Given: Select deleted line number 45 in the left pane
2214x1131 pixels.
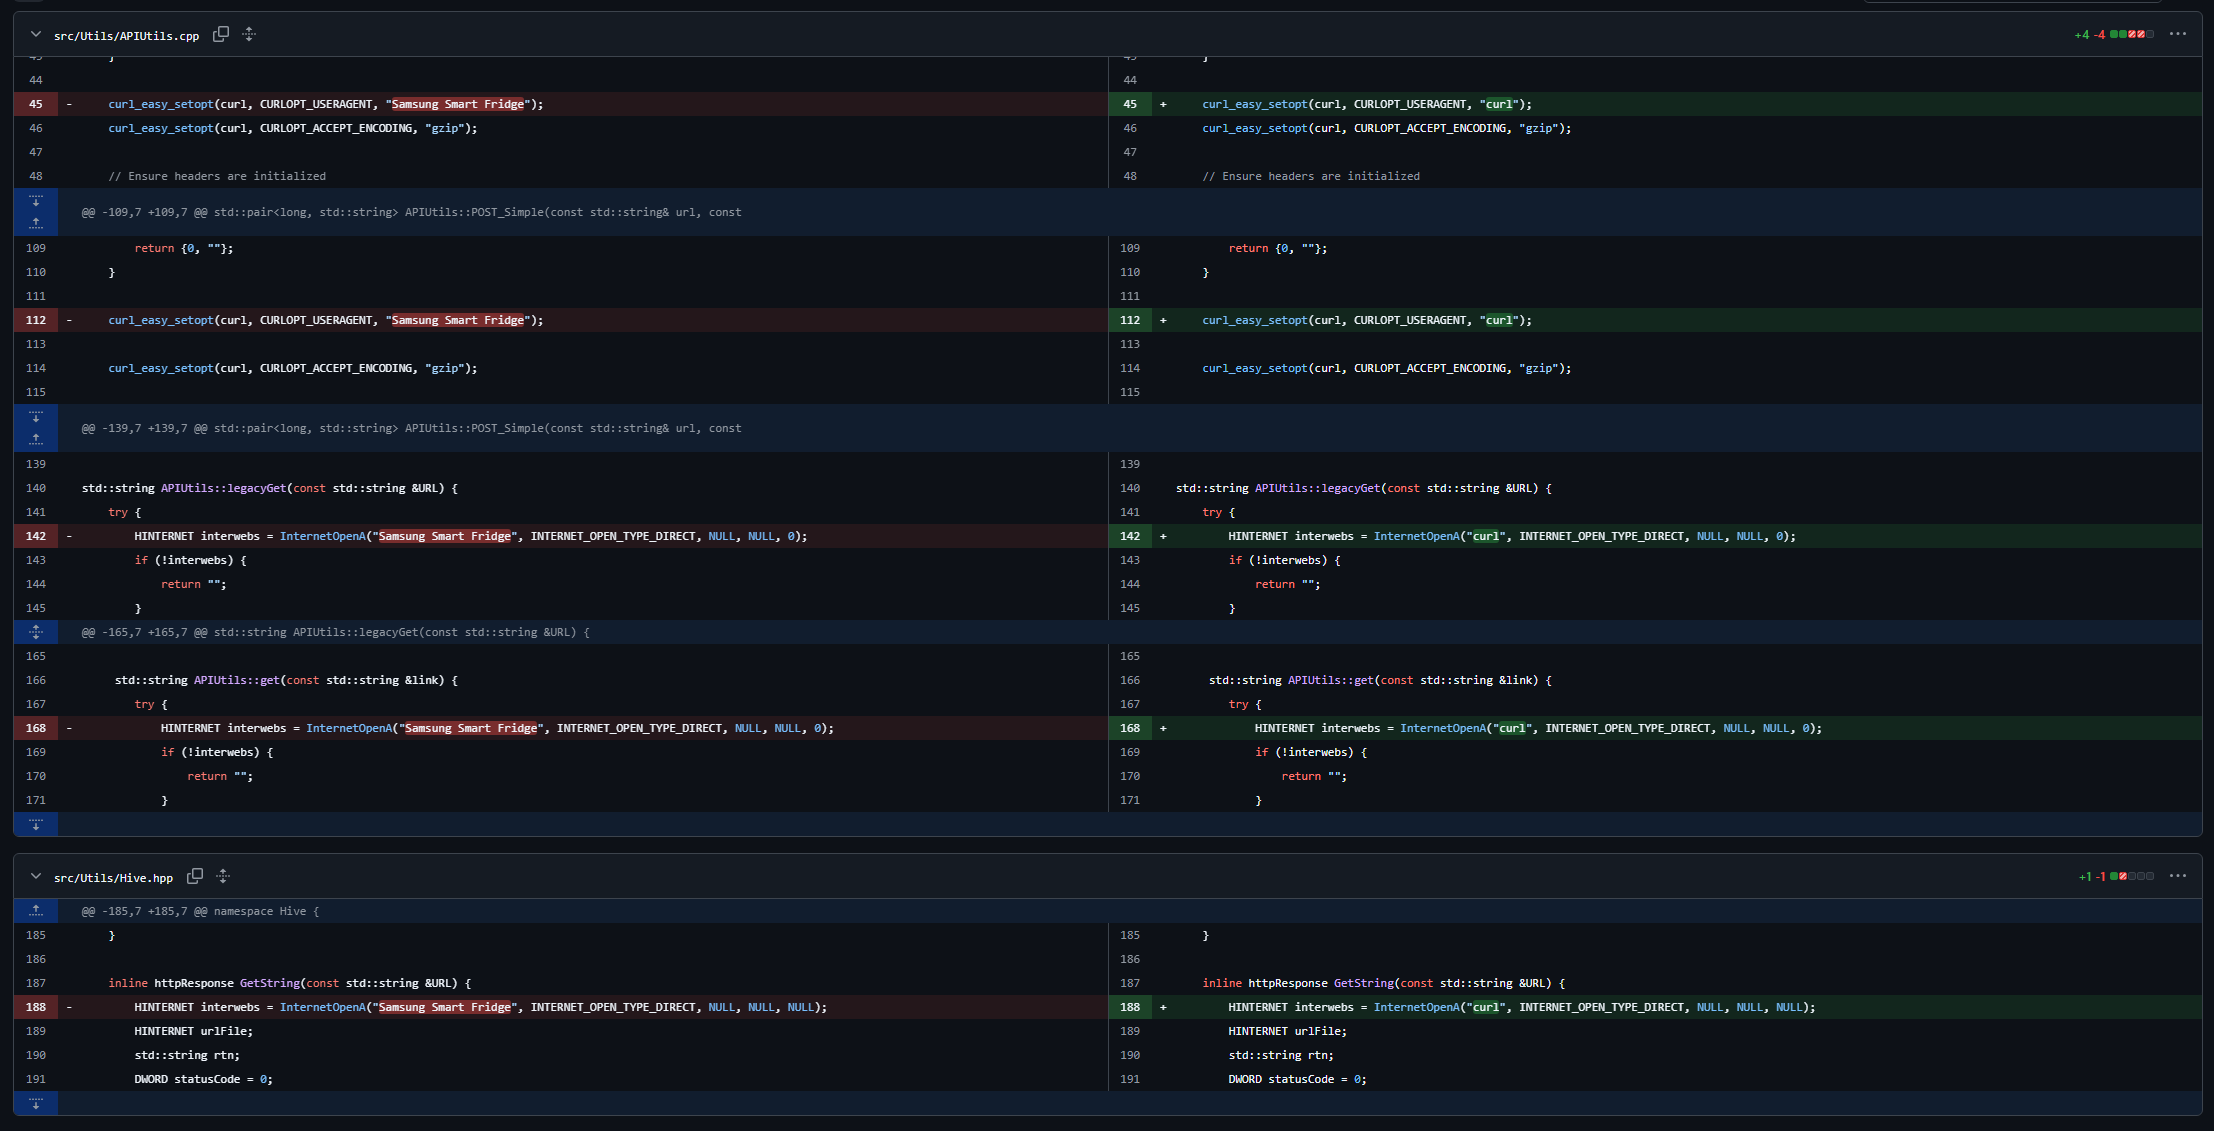Looking at the screenshot, I should tap(36, 104).
